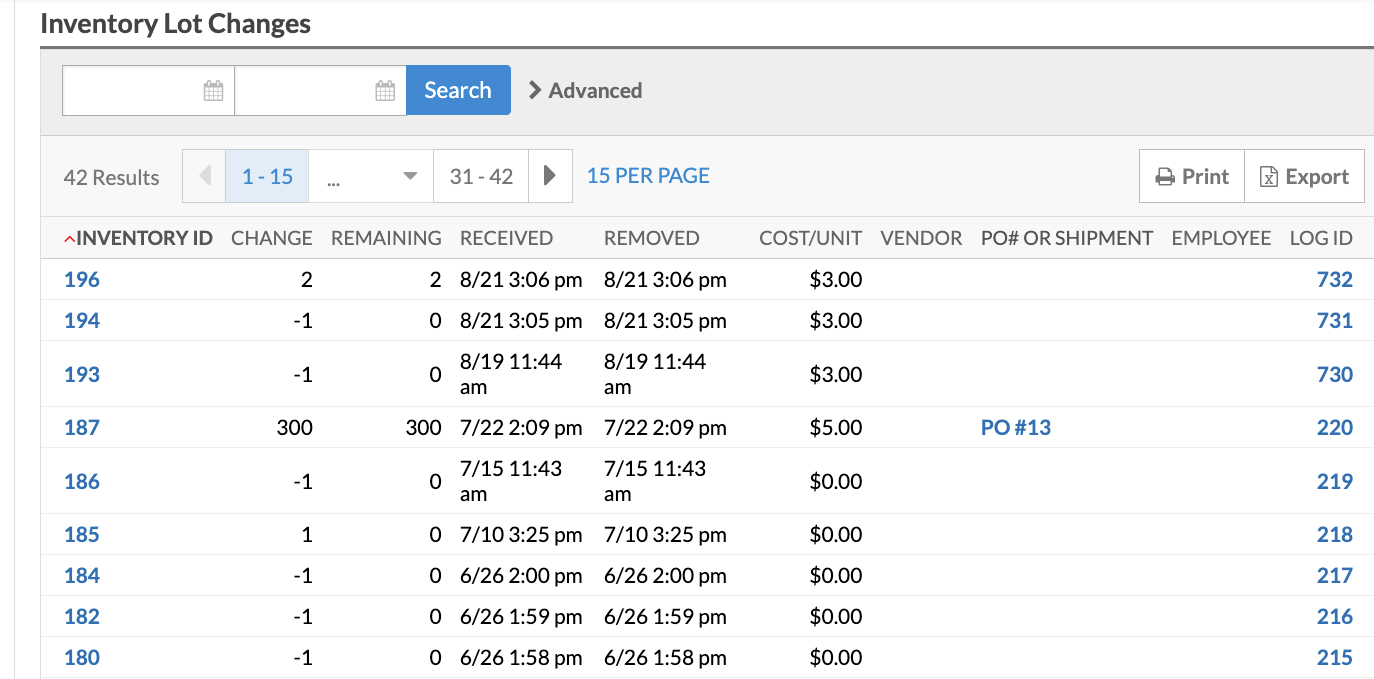Open log ID 732
Screen dimensions: 1374x679
pyautogui.click(x=1334, y=280)
